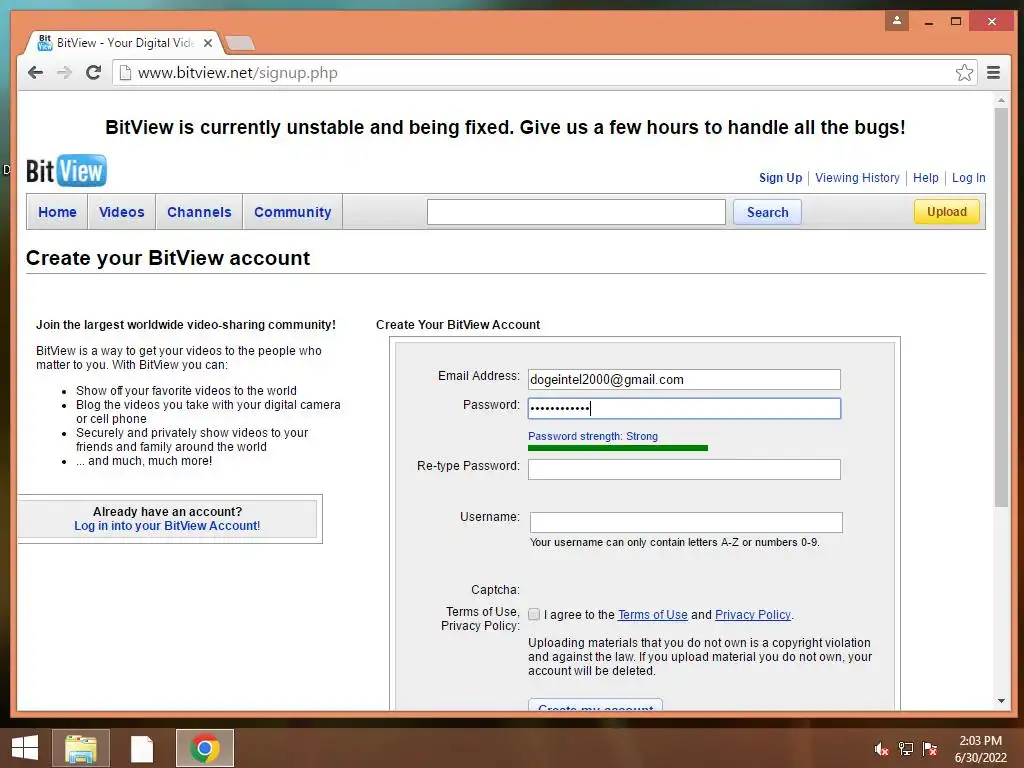The height and width of the screenshot is (768, 1024).
Task: Click the 'Captcha:' label
Action: click(495, 590)
